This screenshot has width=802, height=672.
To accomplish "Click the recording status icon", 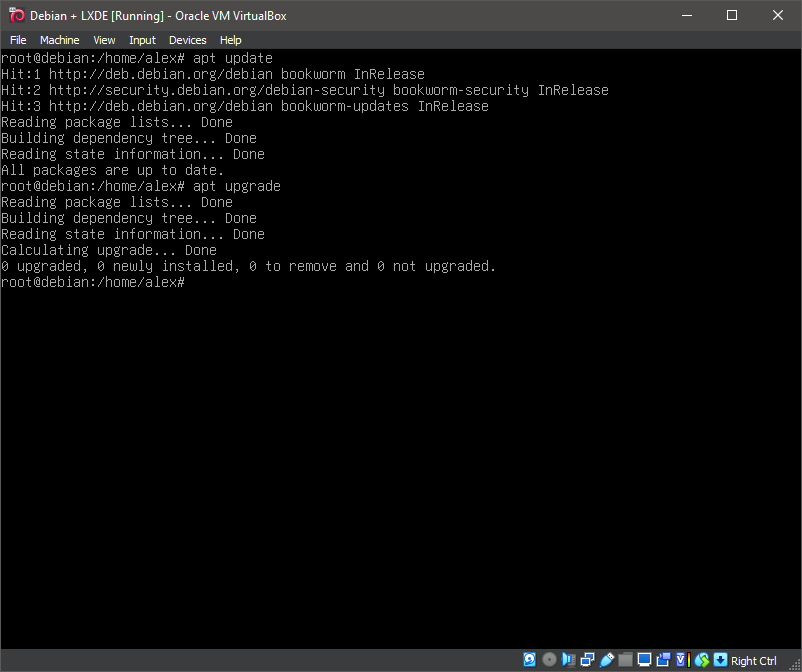I will click(x=663, y=660).
